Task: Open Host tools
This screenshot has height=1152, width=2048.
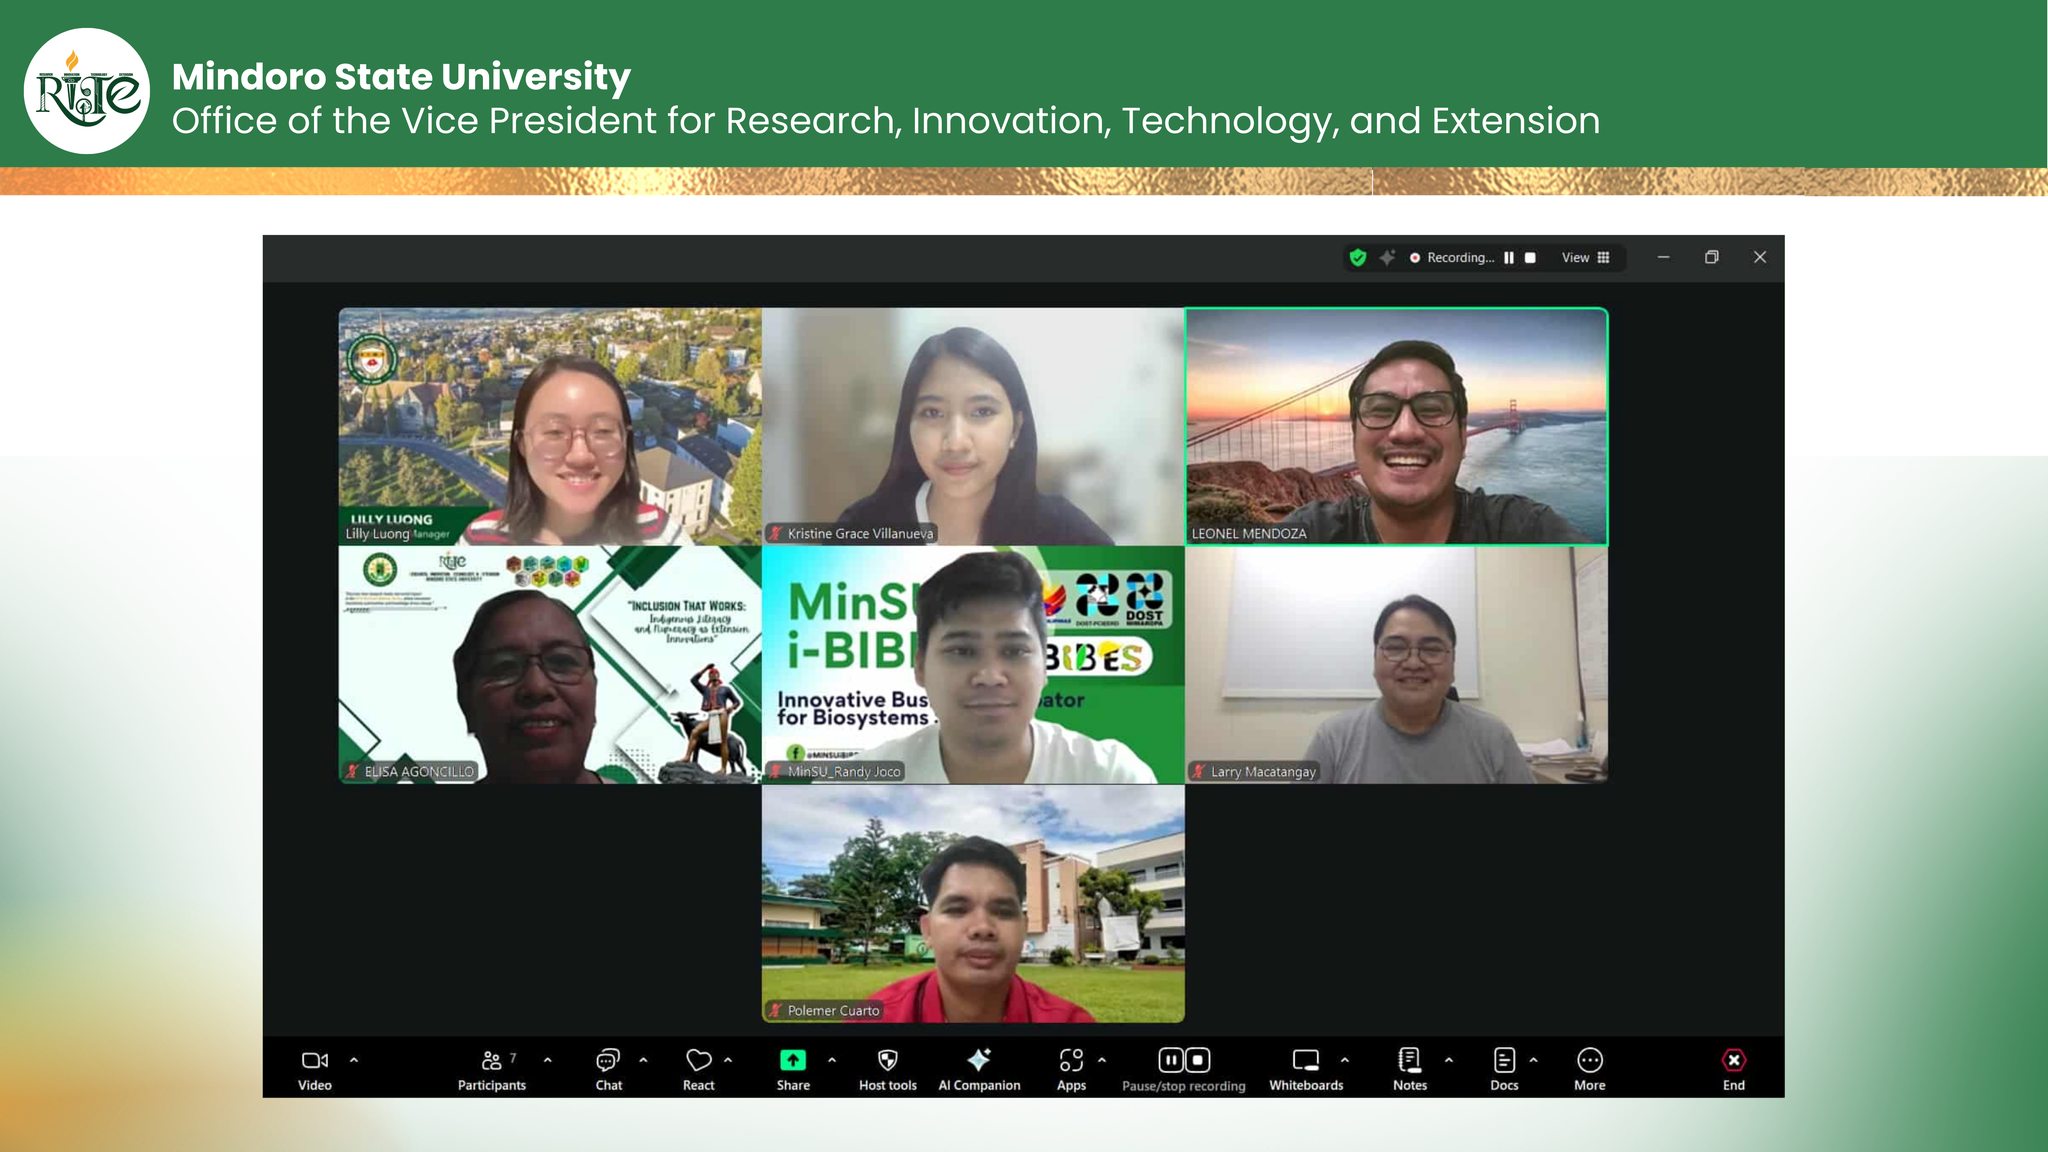Action: [887, 1062]
